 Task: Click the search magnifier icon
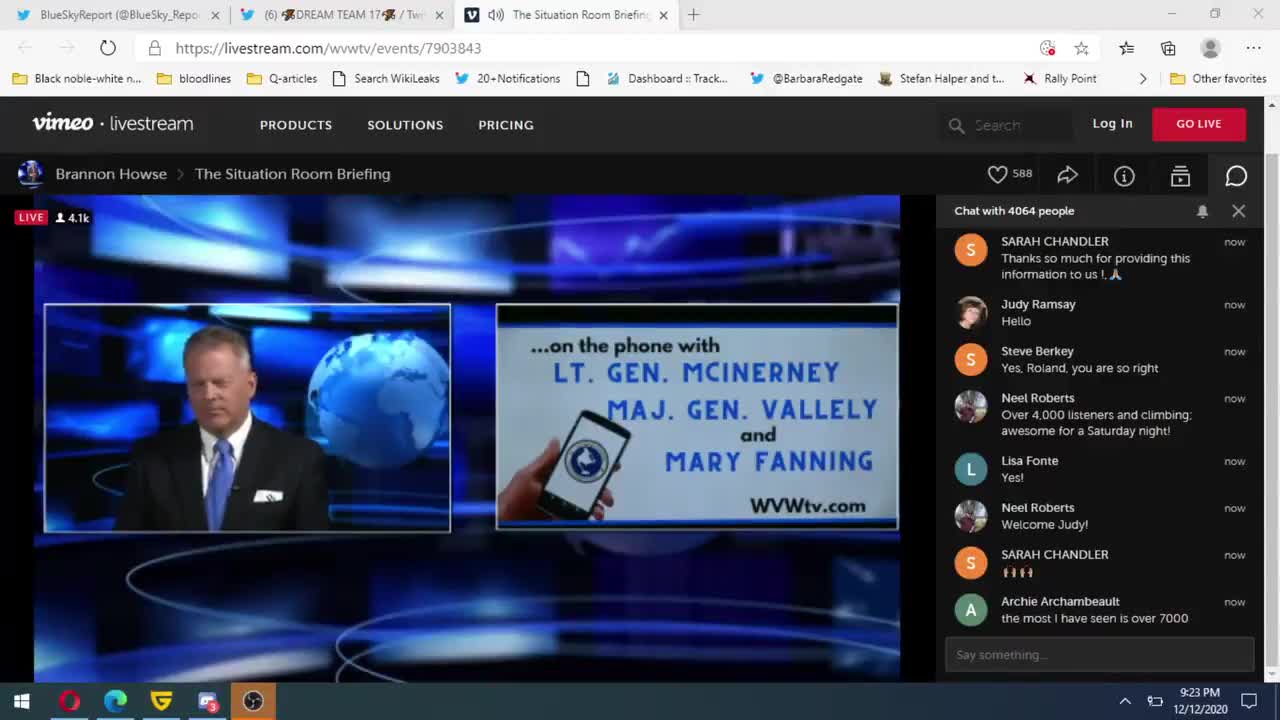[956, 125]
